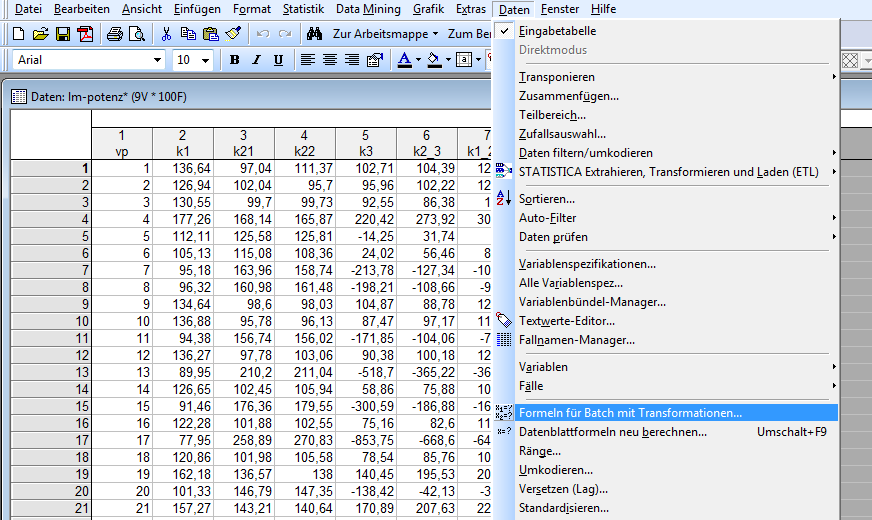Click cell containing -853,75
This screenshot has height=520, width=872.
[366, 440]
